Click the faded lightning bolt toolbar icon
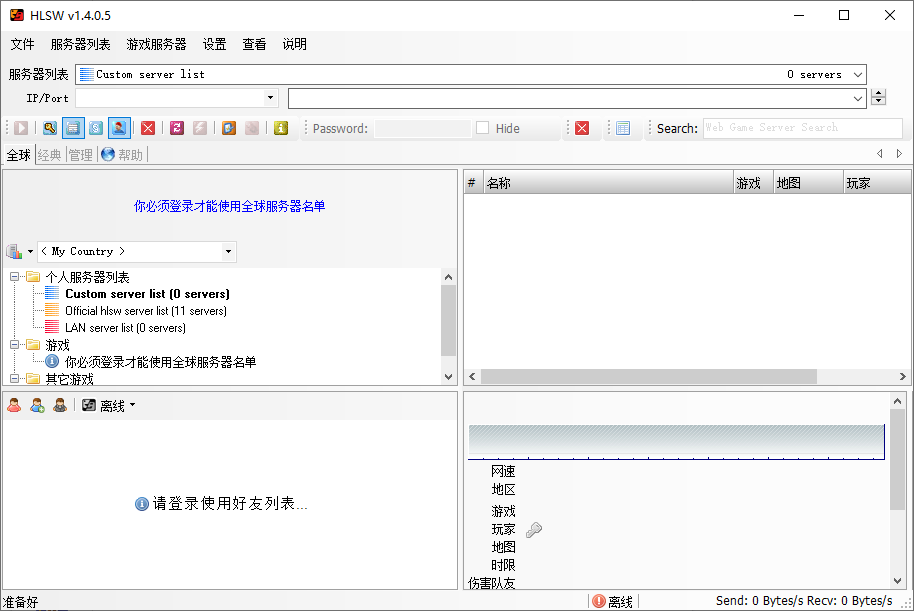 (x=200, y=128)
